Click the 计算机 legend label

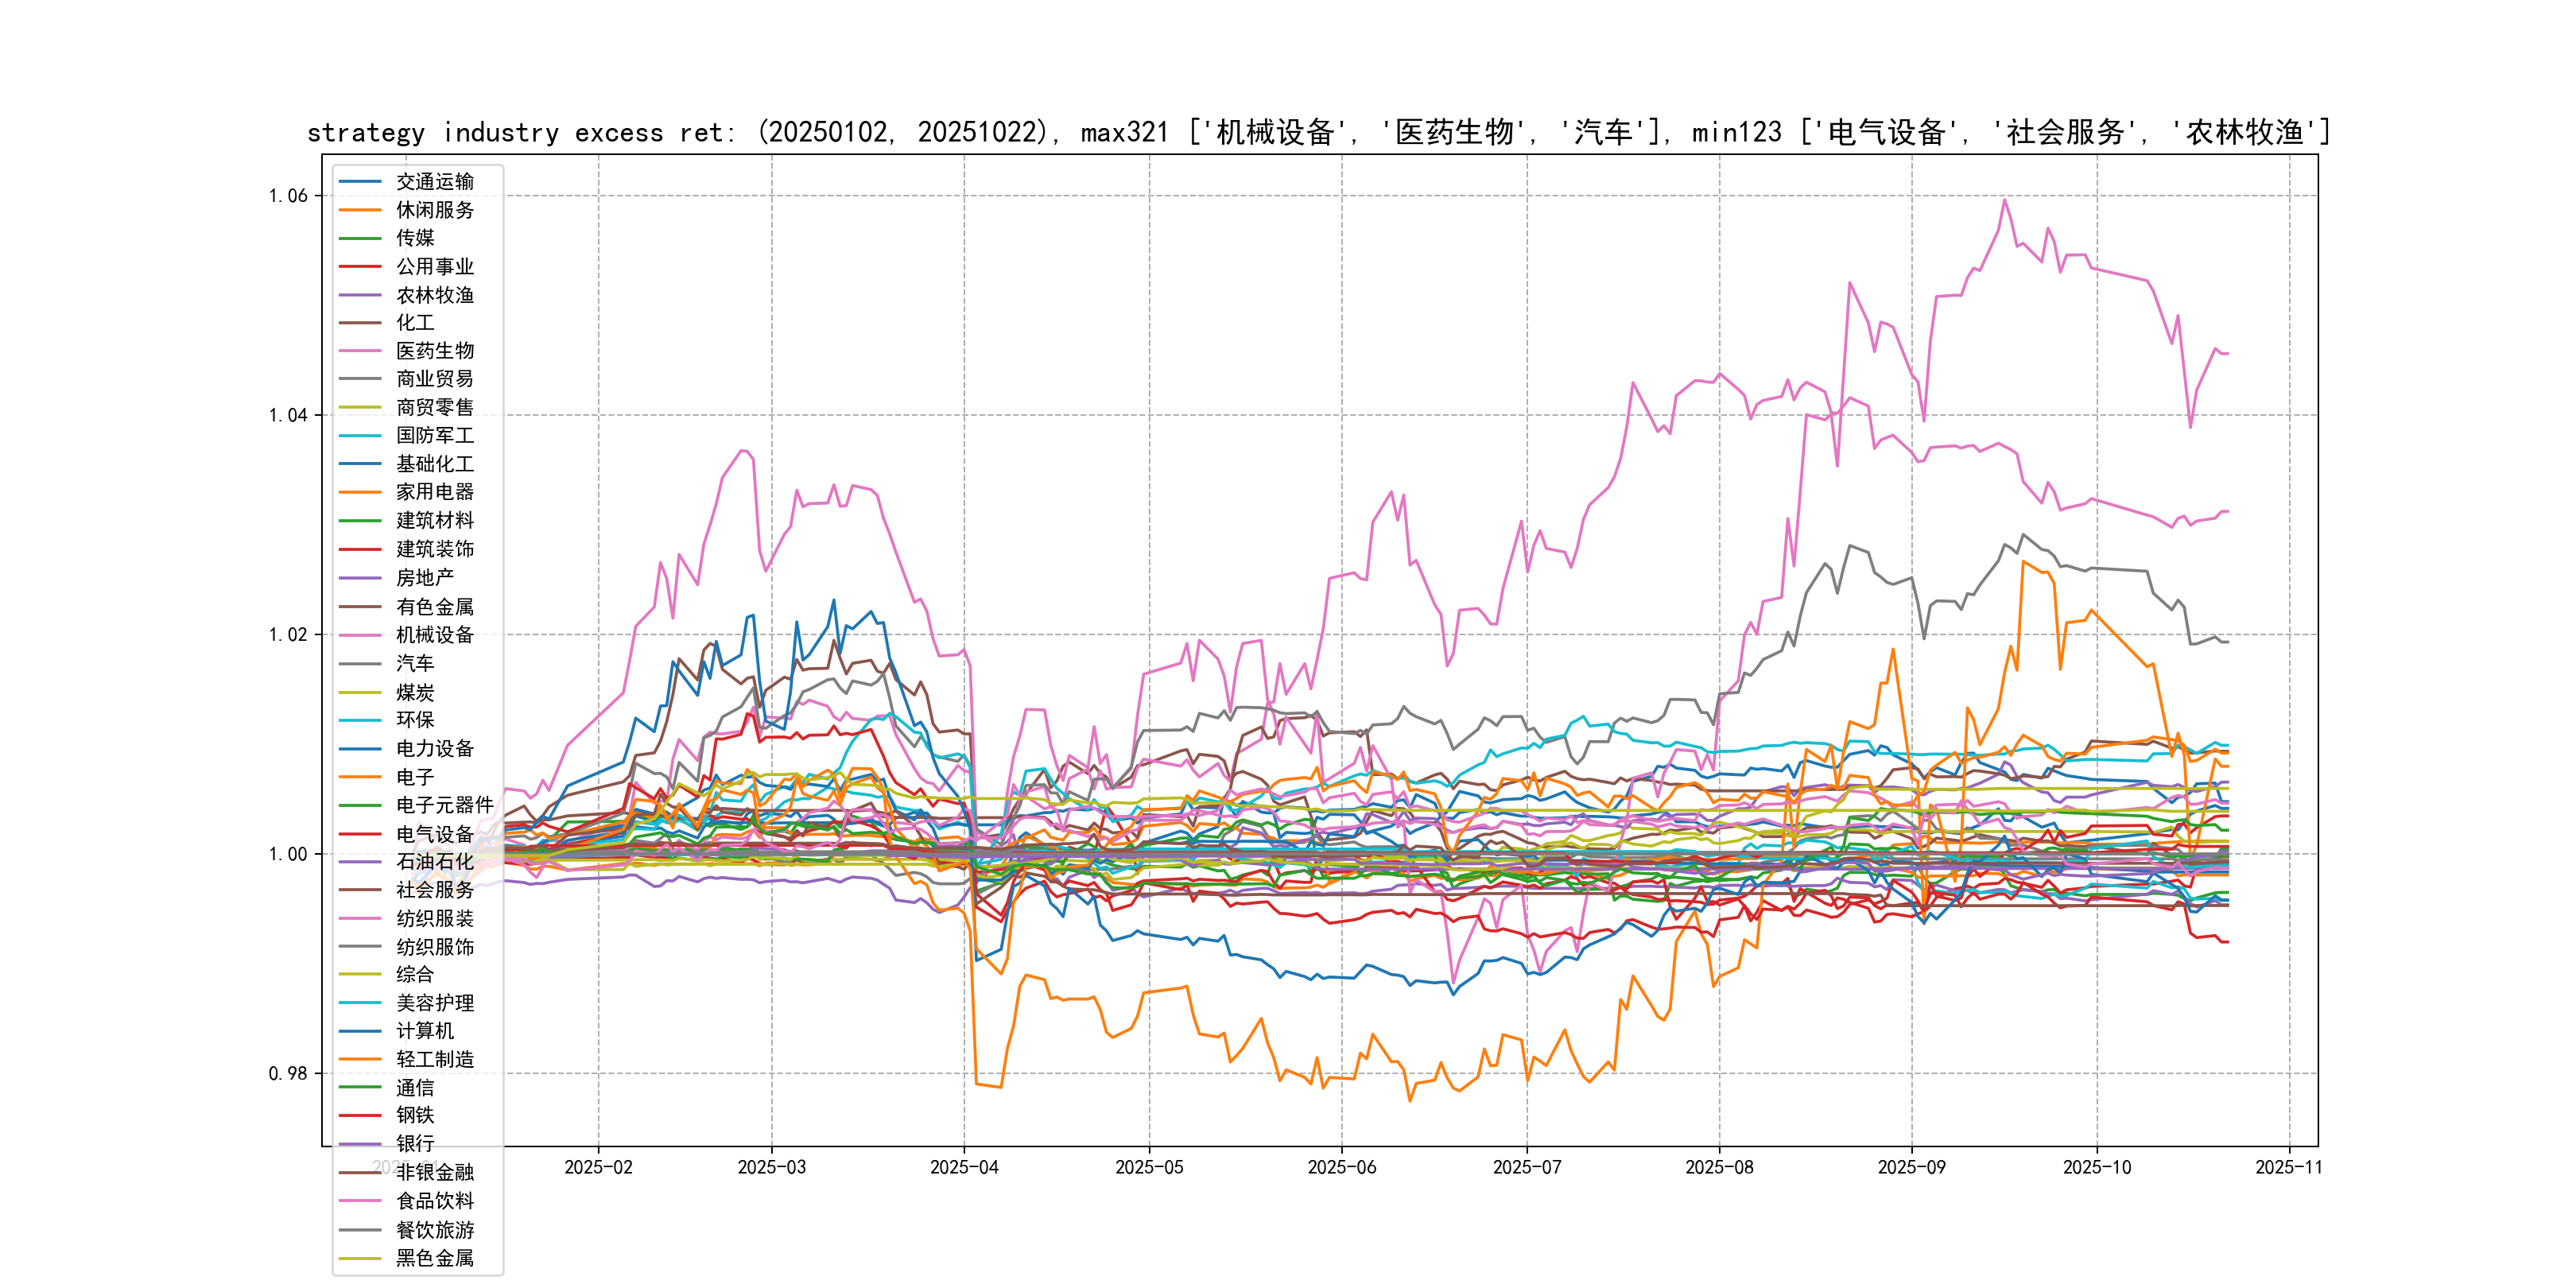(x=424, y=1031)
